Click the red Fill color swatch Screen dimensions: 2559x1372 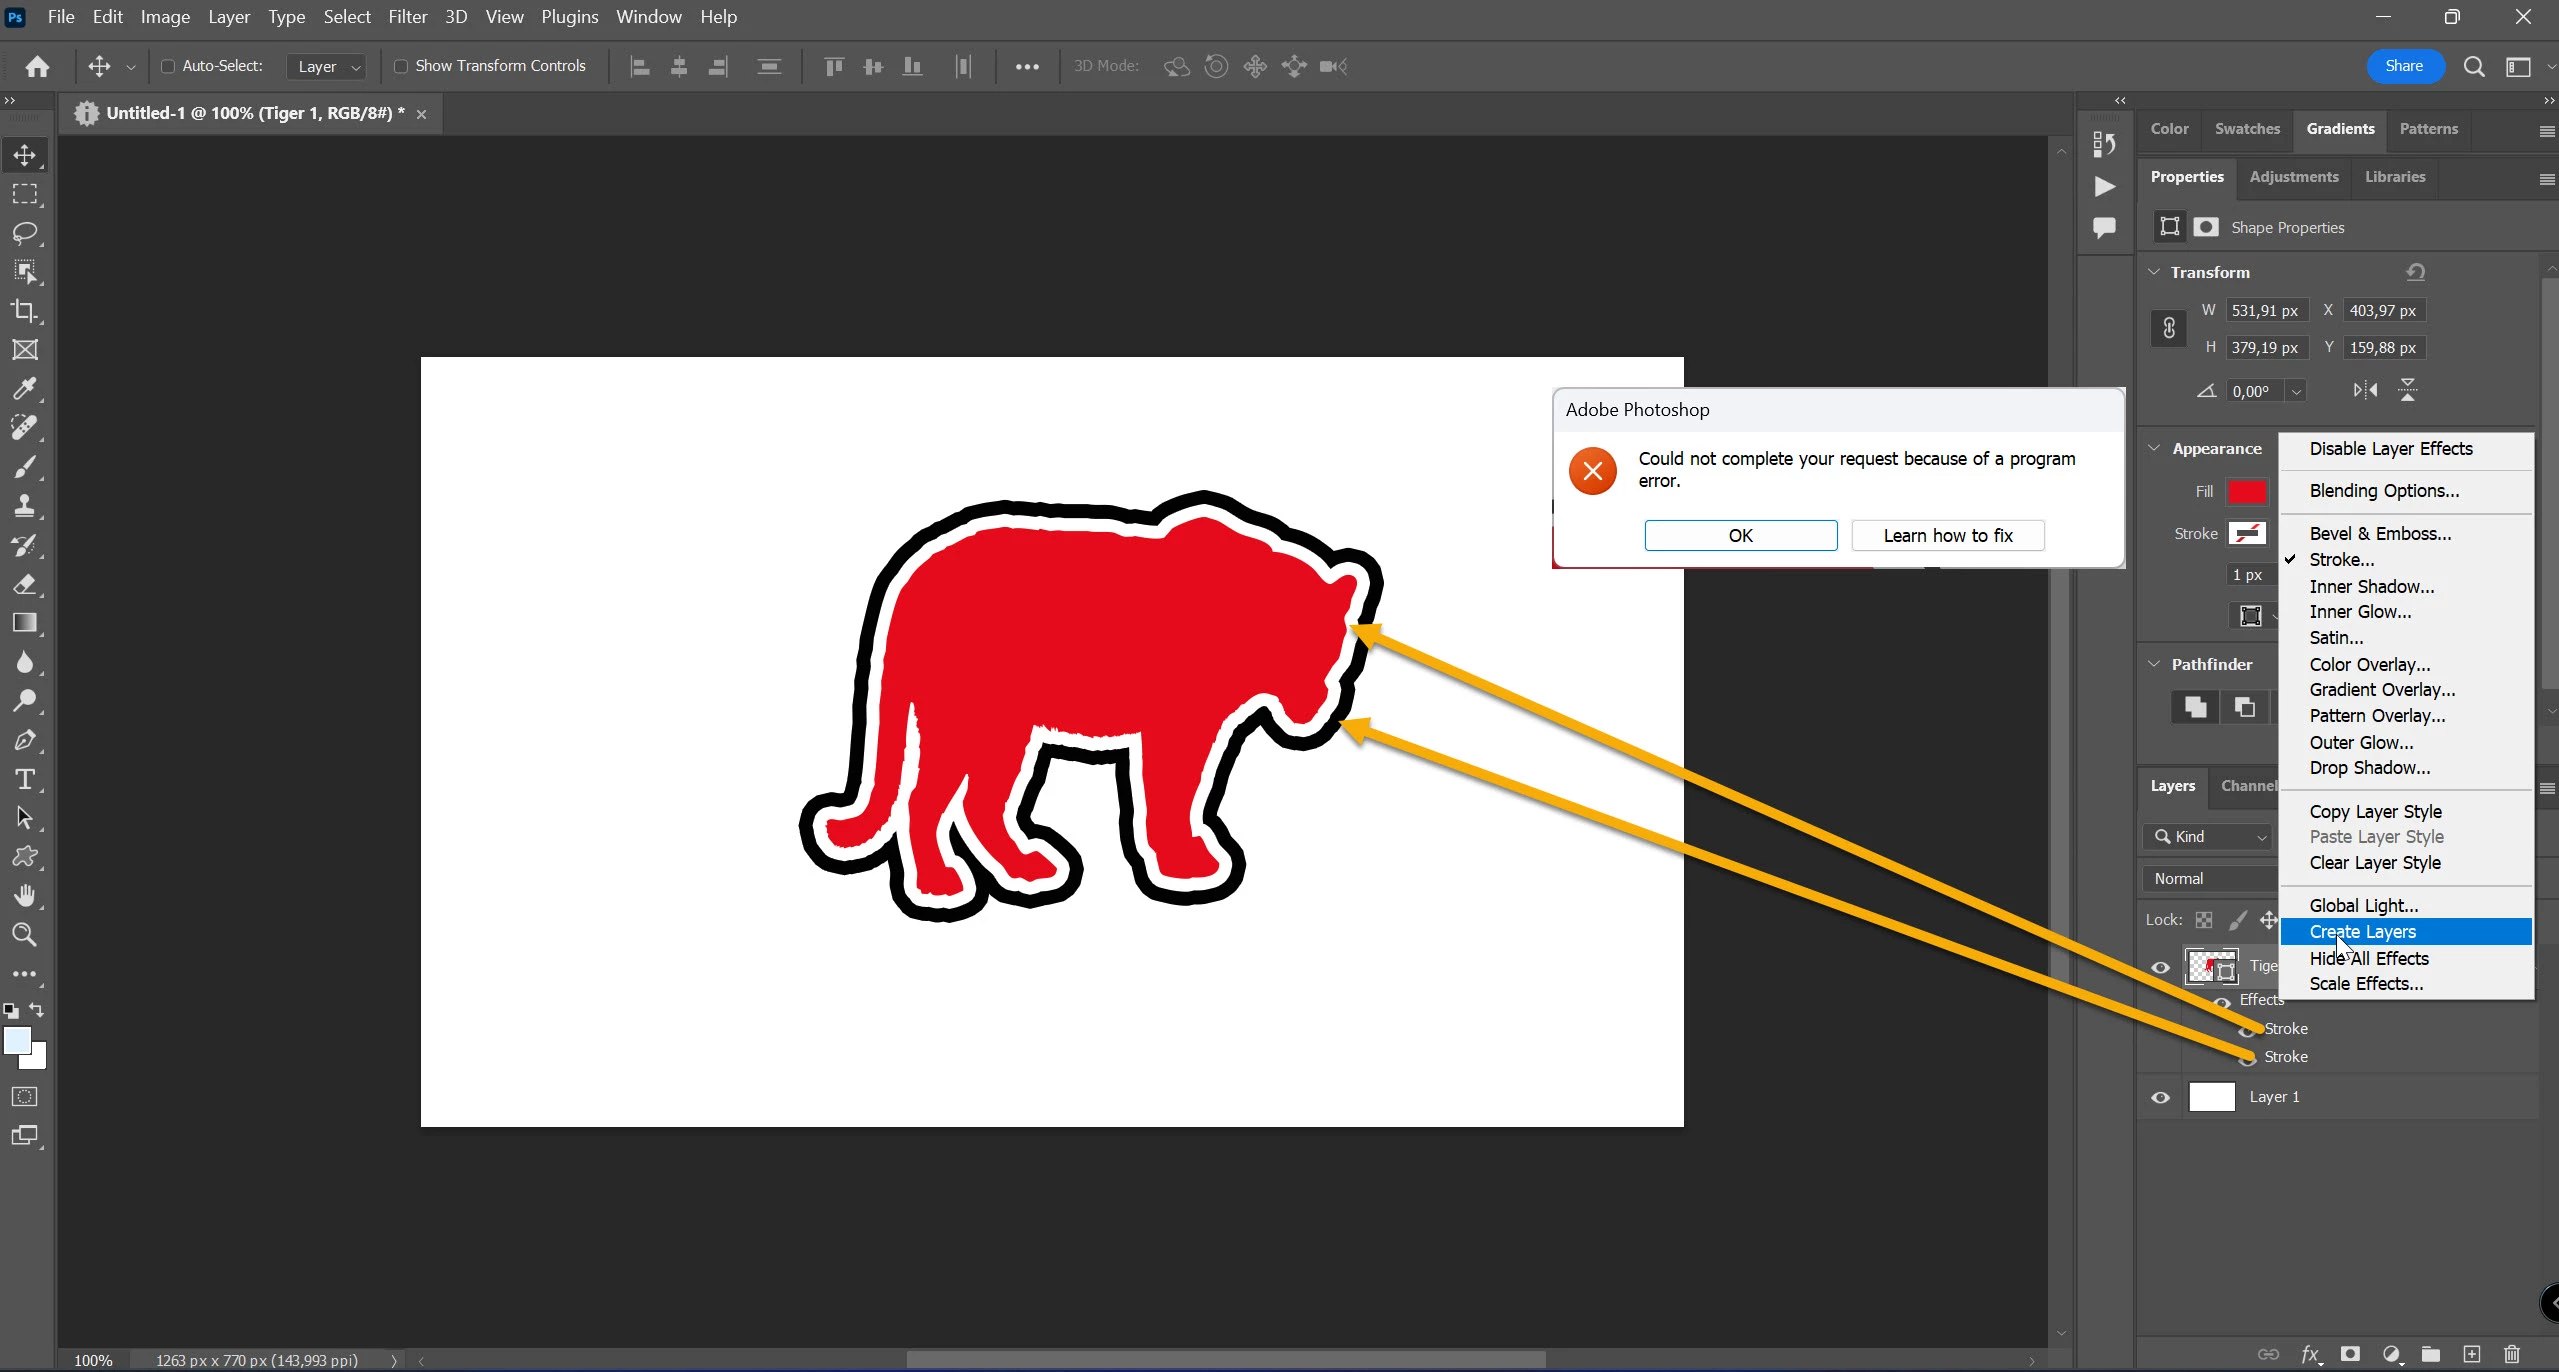click(2246, 491)
